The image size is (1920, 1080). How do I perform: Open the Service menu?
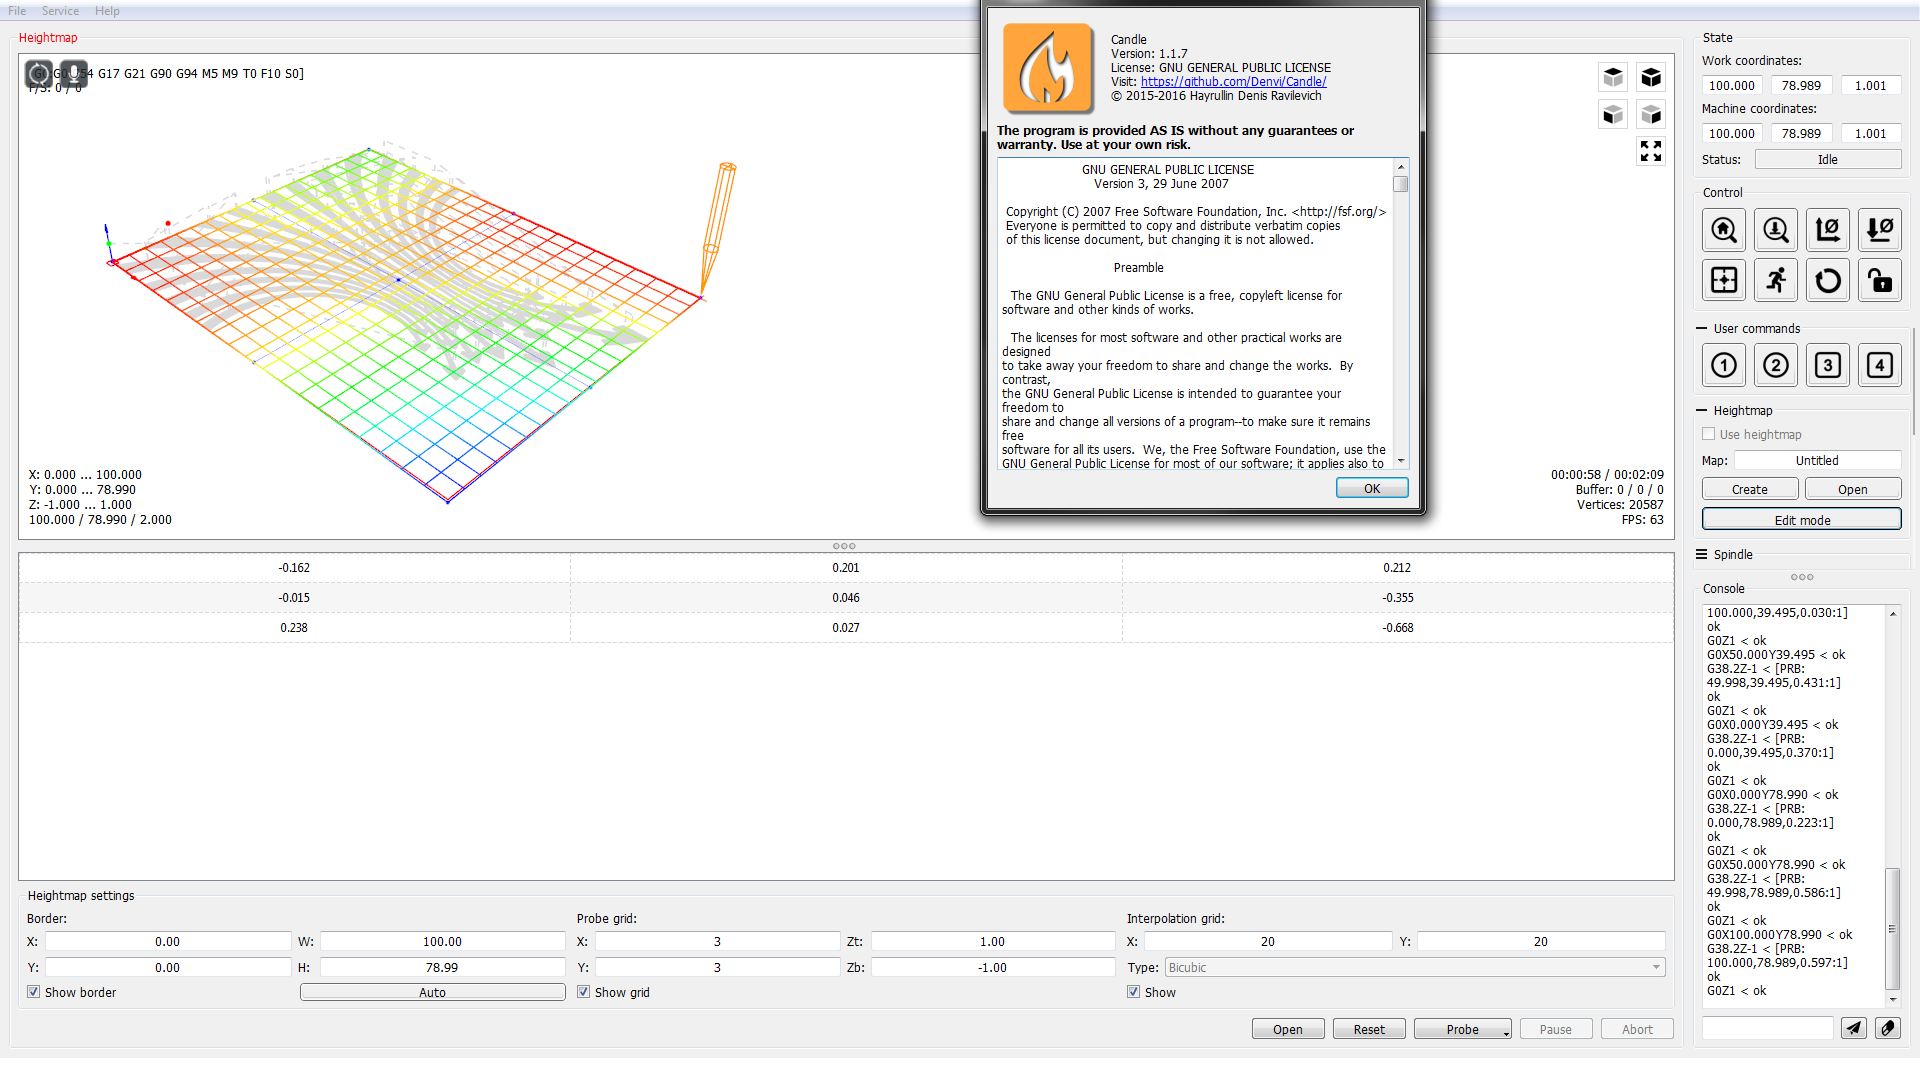60,10
